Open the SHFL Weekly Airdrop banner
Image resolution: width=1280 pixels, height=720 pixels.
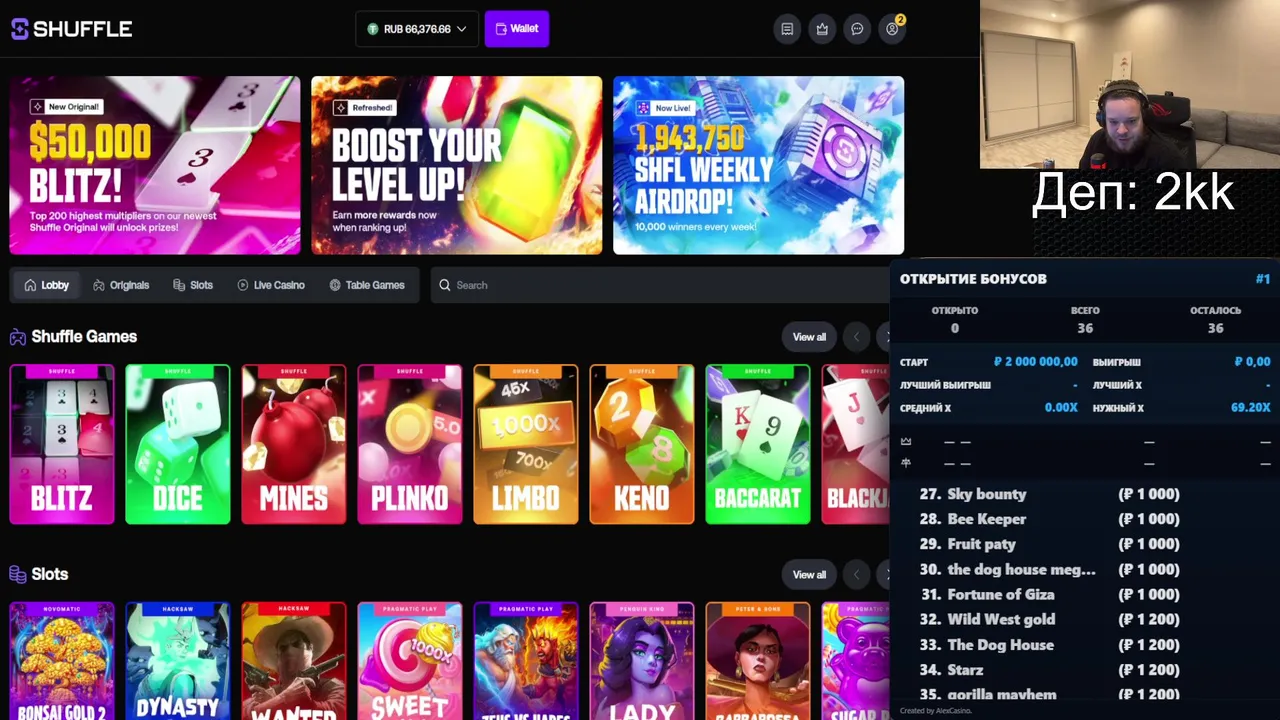(x=759, y=165)
